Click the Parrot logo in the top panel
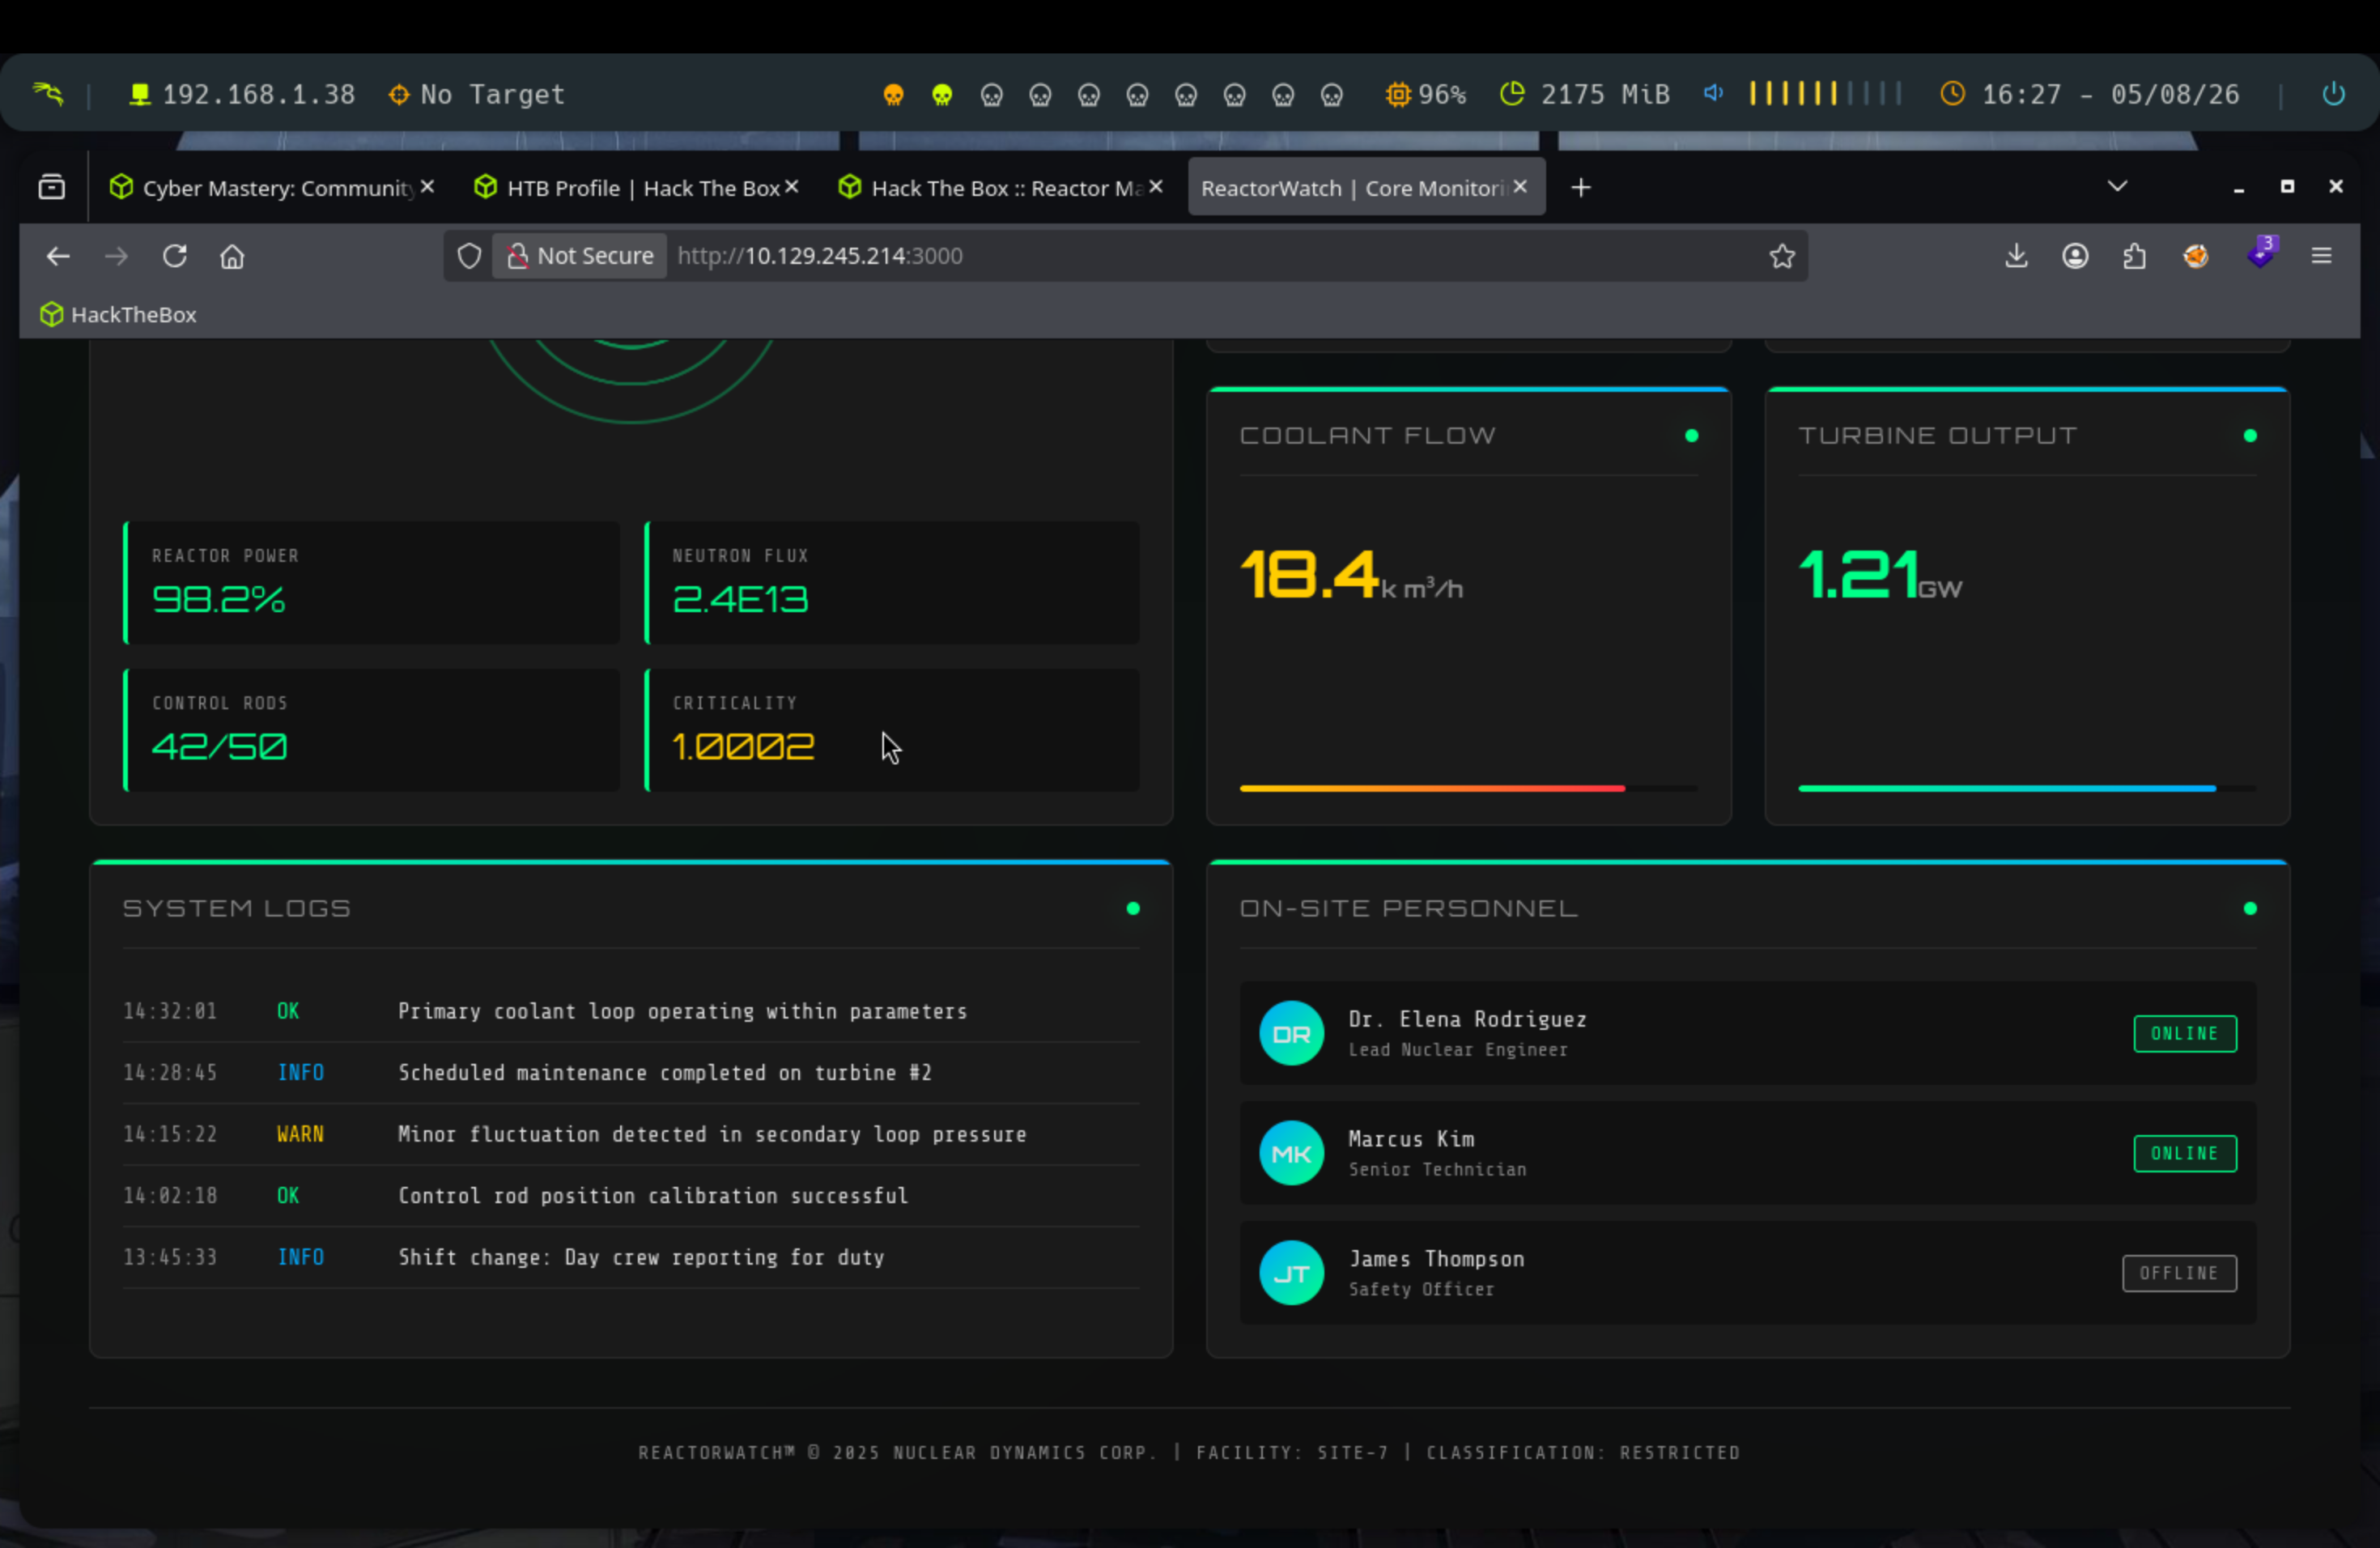The image size is (2380, 1548). pyautogui.click(x=48, y=94)
